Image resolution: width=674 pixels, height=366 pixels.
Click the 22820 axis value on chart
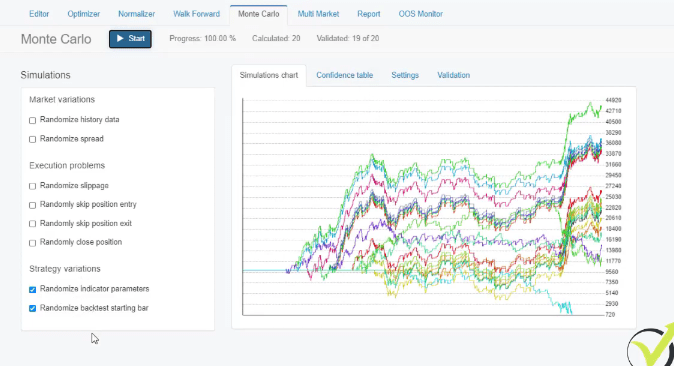pos(613,207)
